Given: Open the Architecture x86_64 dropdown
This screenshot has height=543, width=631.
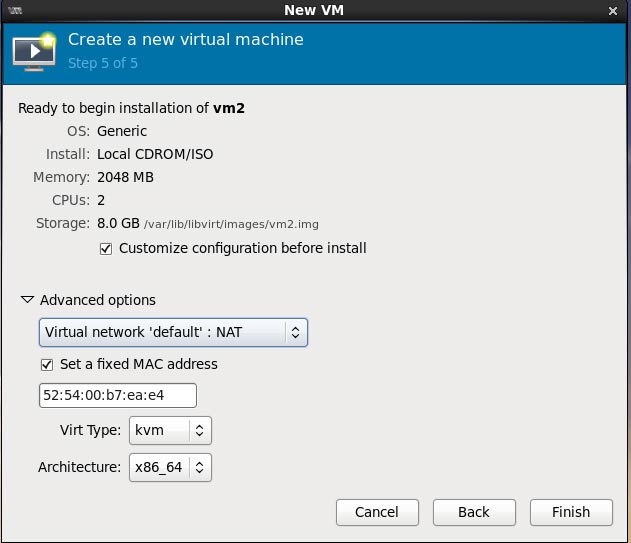Looking at the screenshot, I should coord(170,467).
